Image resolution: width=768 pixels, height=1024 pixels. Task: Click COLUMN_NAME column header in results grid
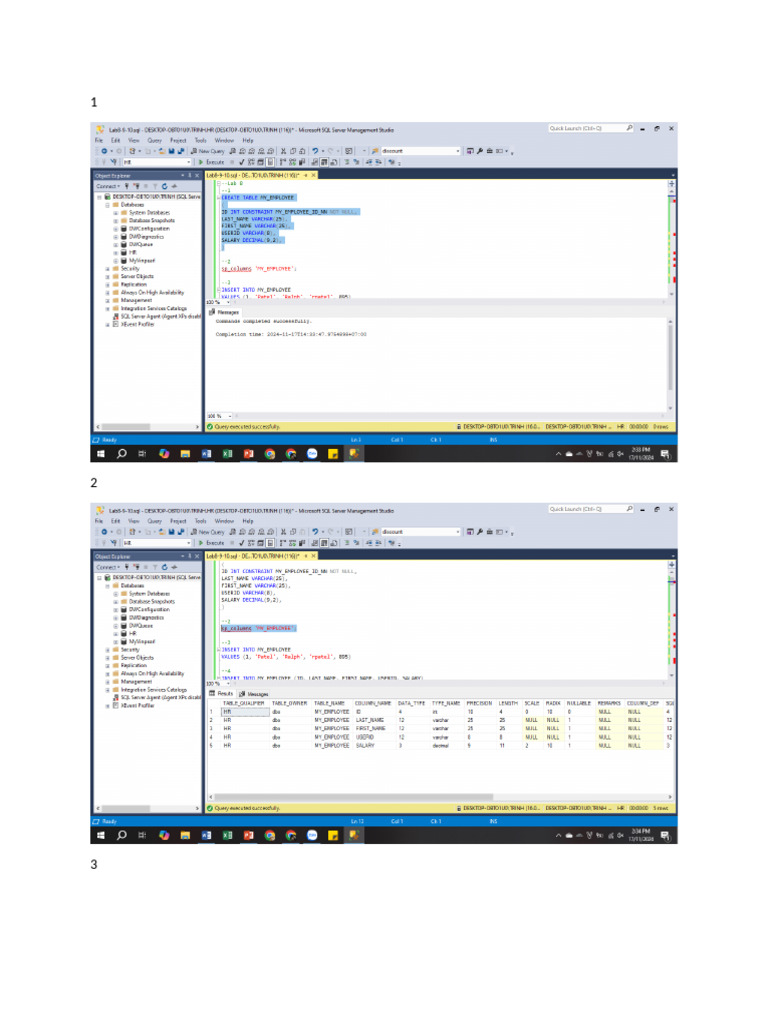click(373, 703)
